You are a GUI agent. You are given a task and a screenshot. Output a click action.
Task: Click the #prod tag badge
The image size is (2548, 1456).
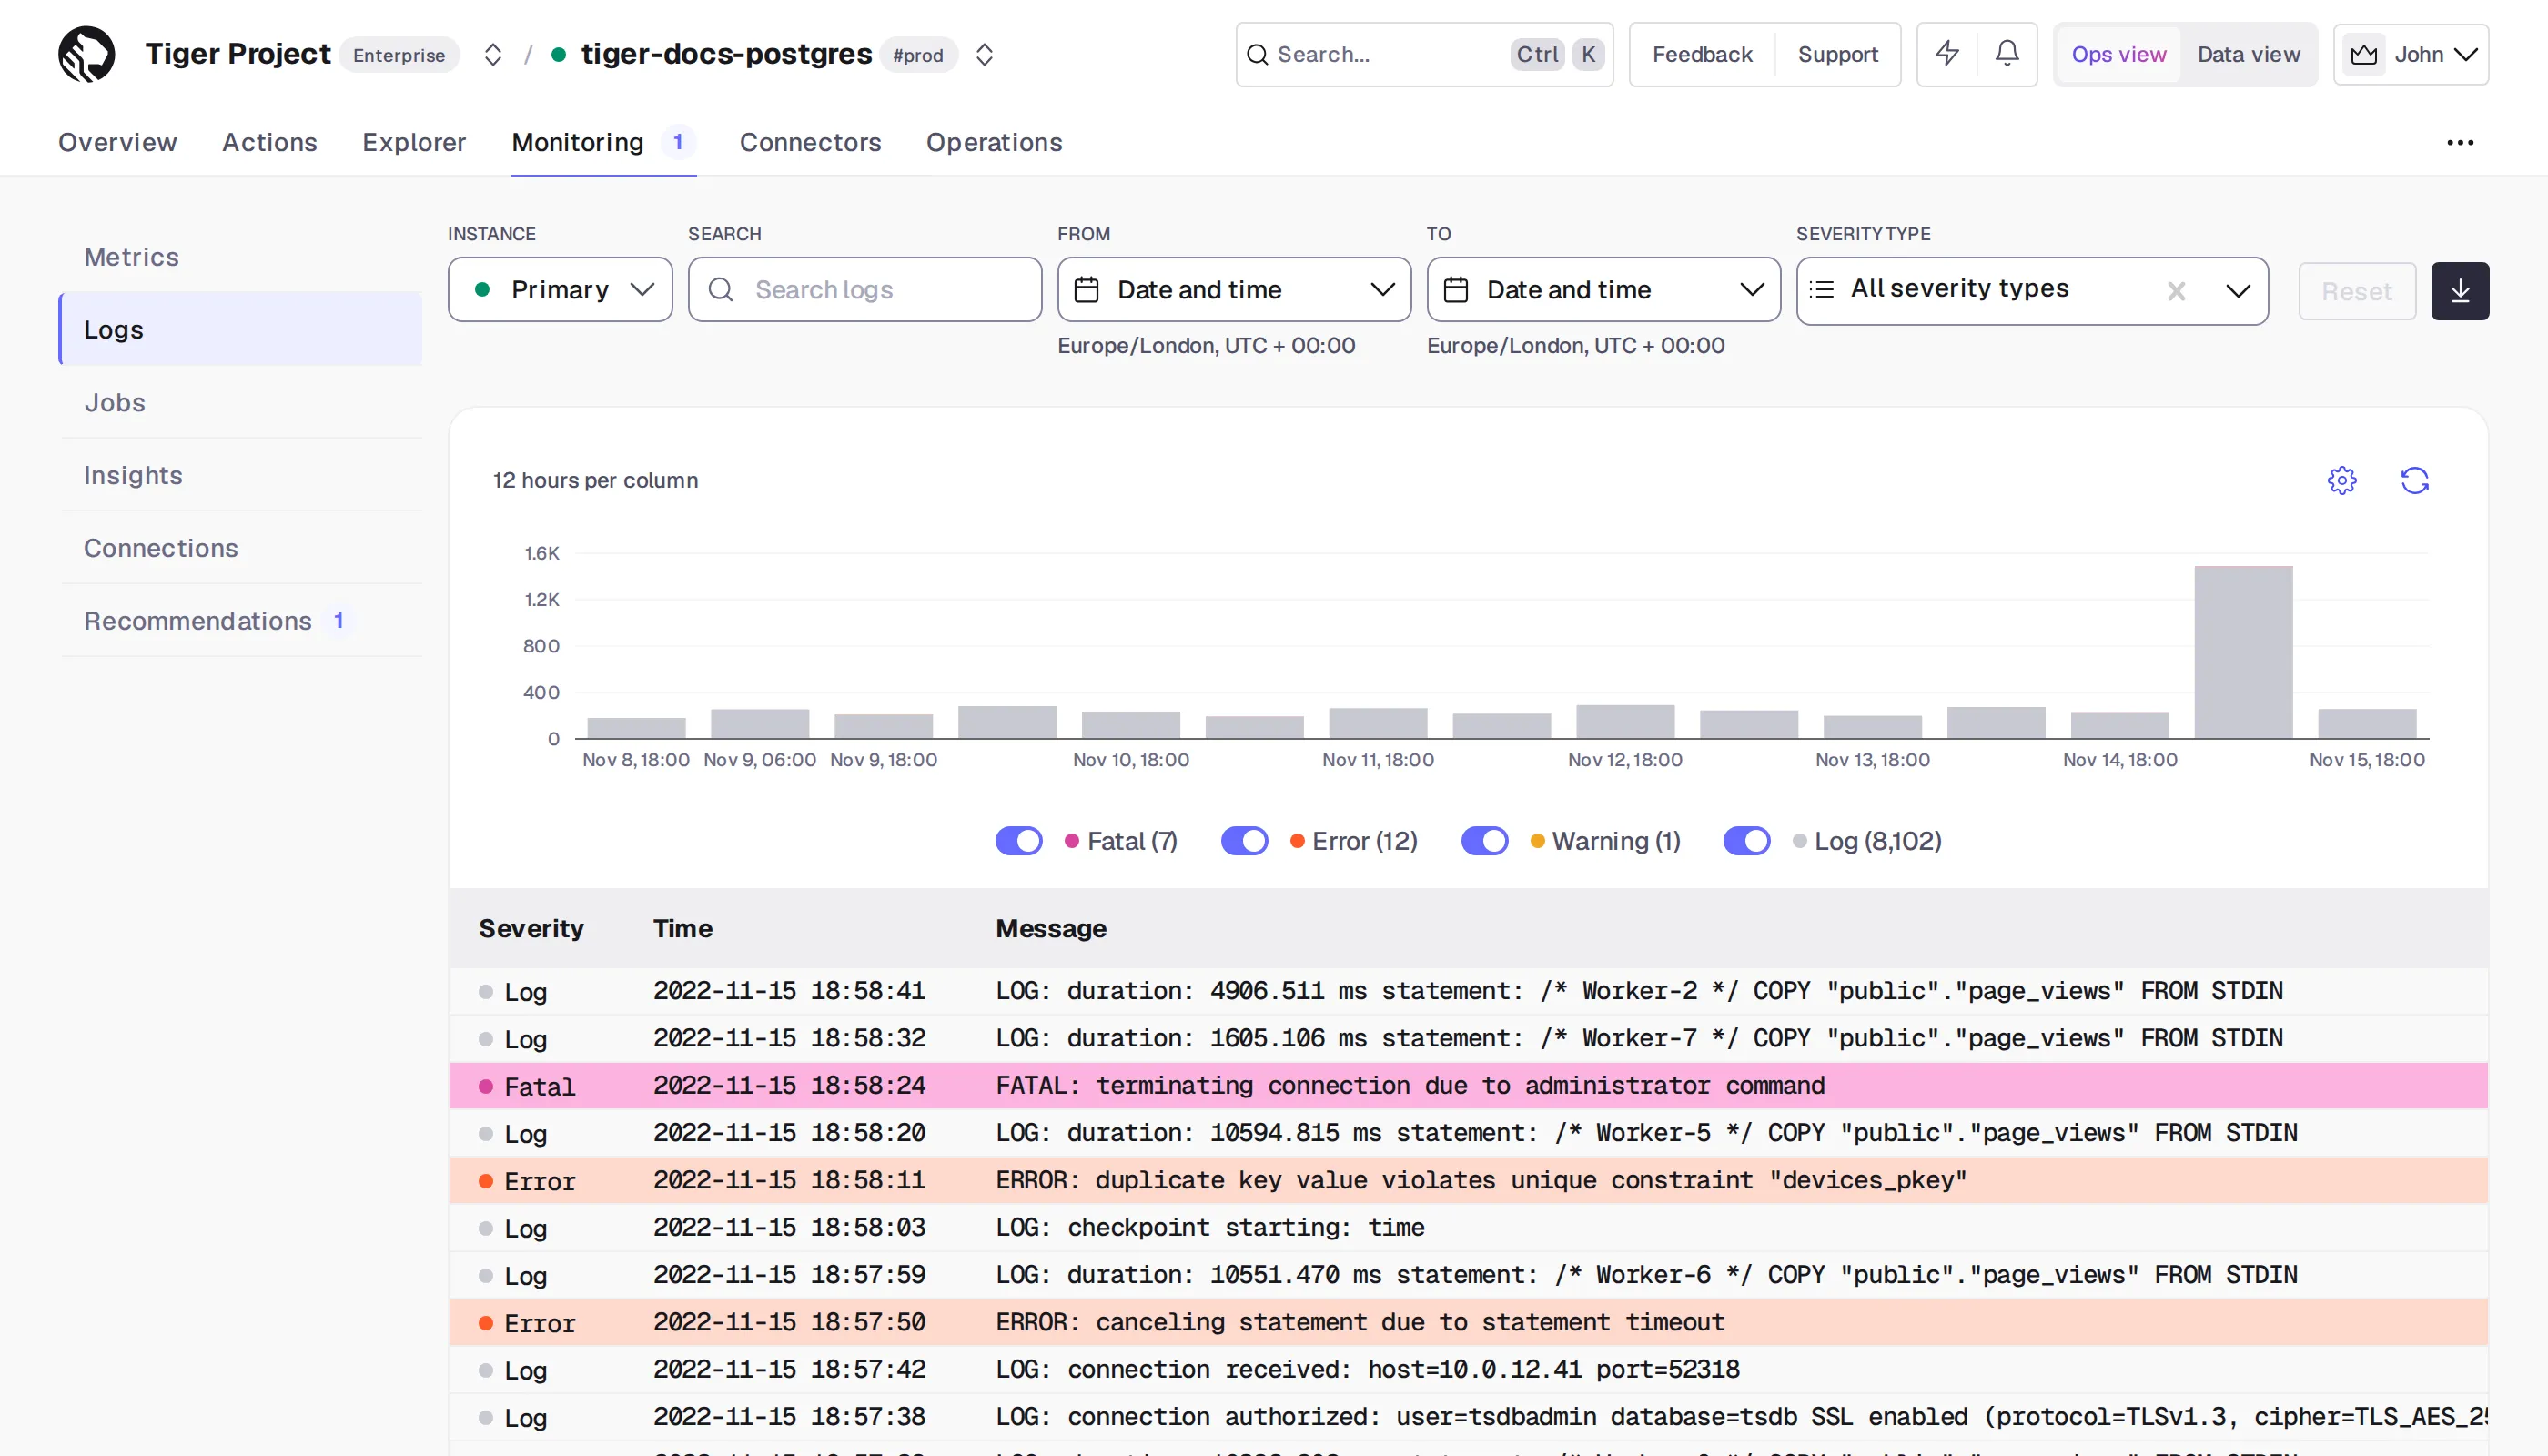pos(918,55)
